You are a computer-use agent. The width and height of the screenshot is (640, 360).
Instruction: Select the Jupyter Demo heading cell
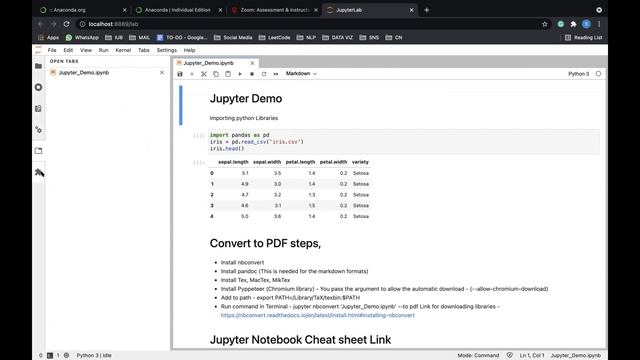(x=246, y=98)
